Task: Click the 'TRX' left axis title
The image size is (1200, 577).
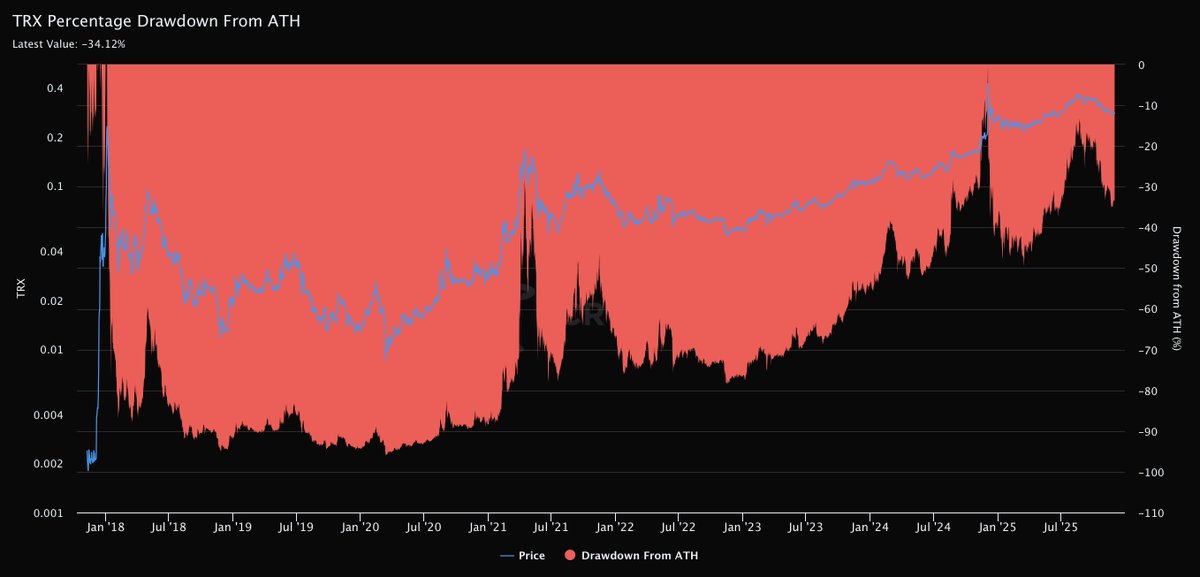Action: 21,290
